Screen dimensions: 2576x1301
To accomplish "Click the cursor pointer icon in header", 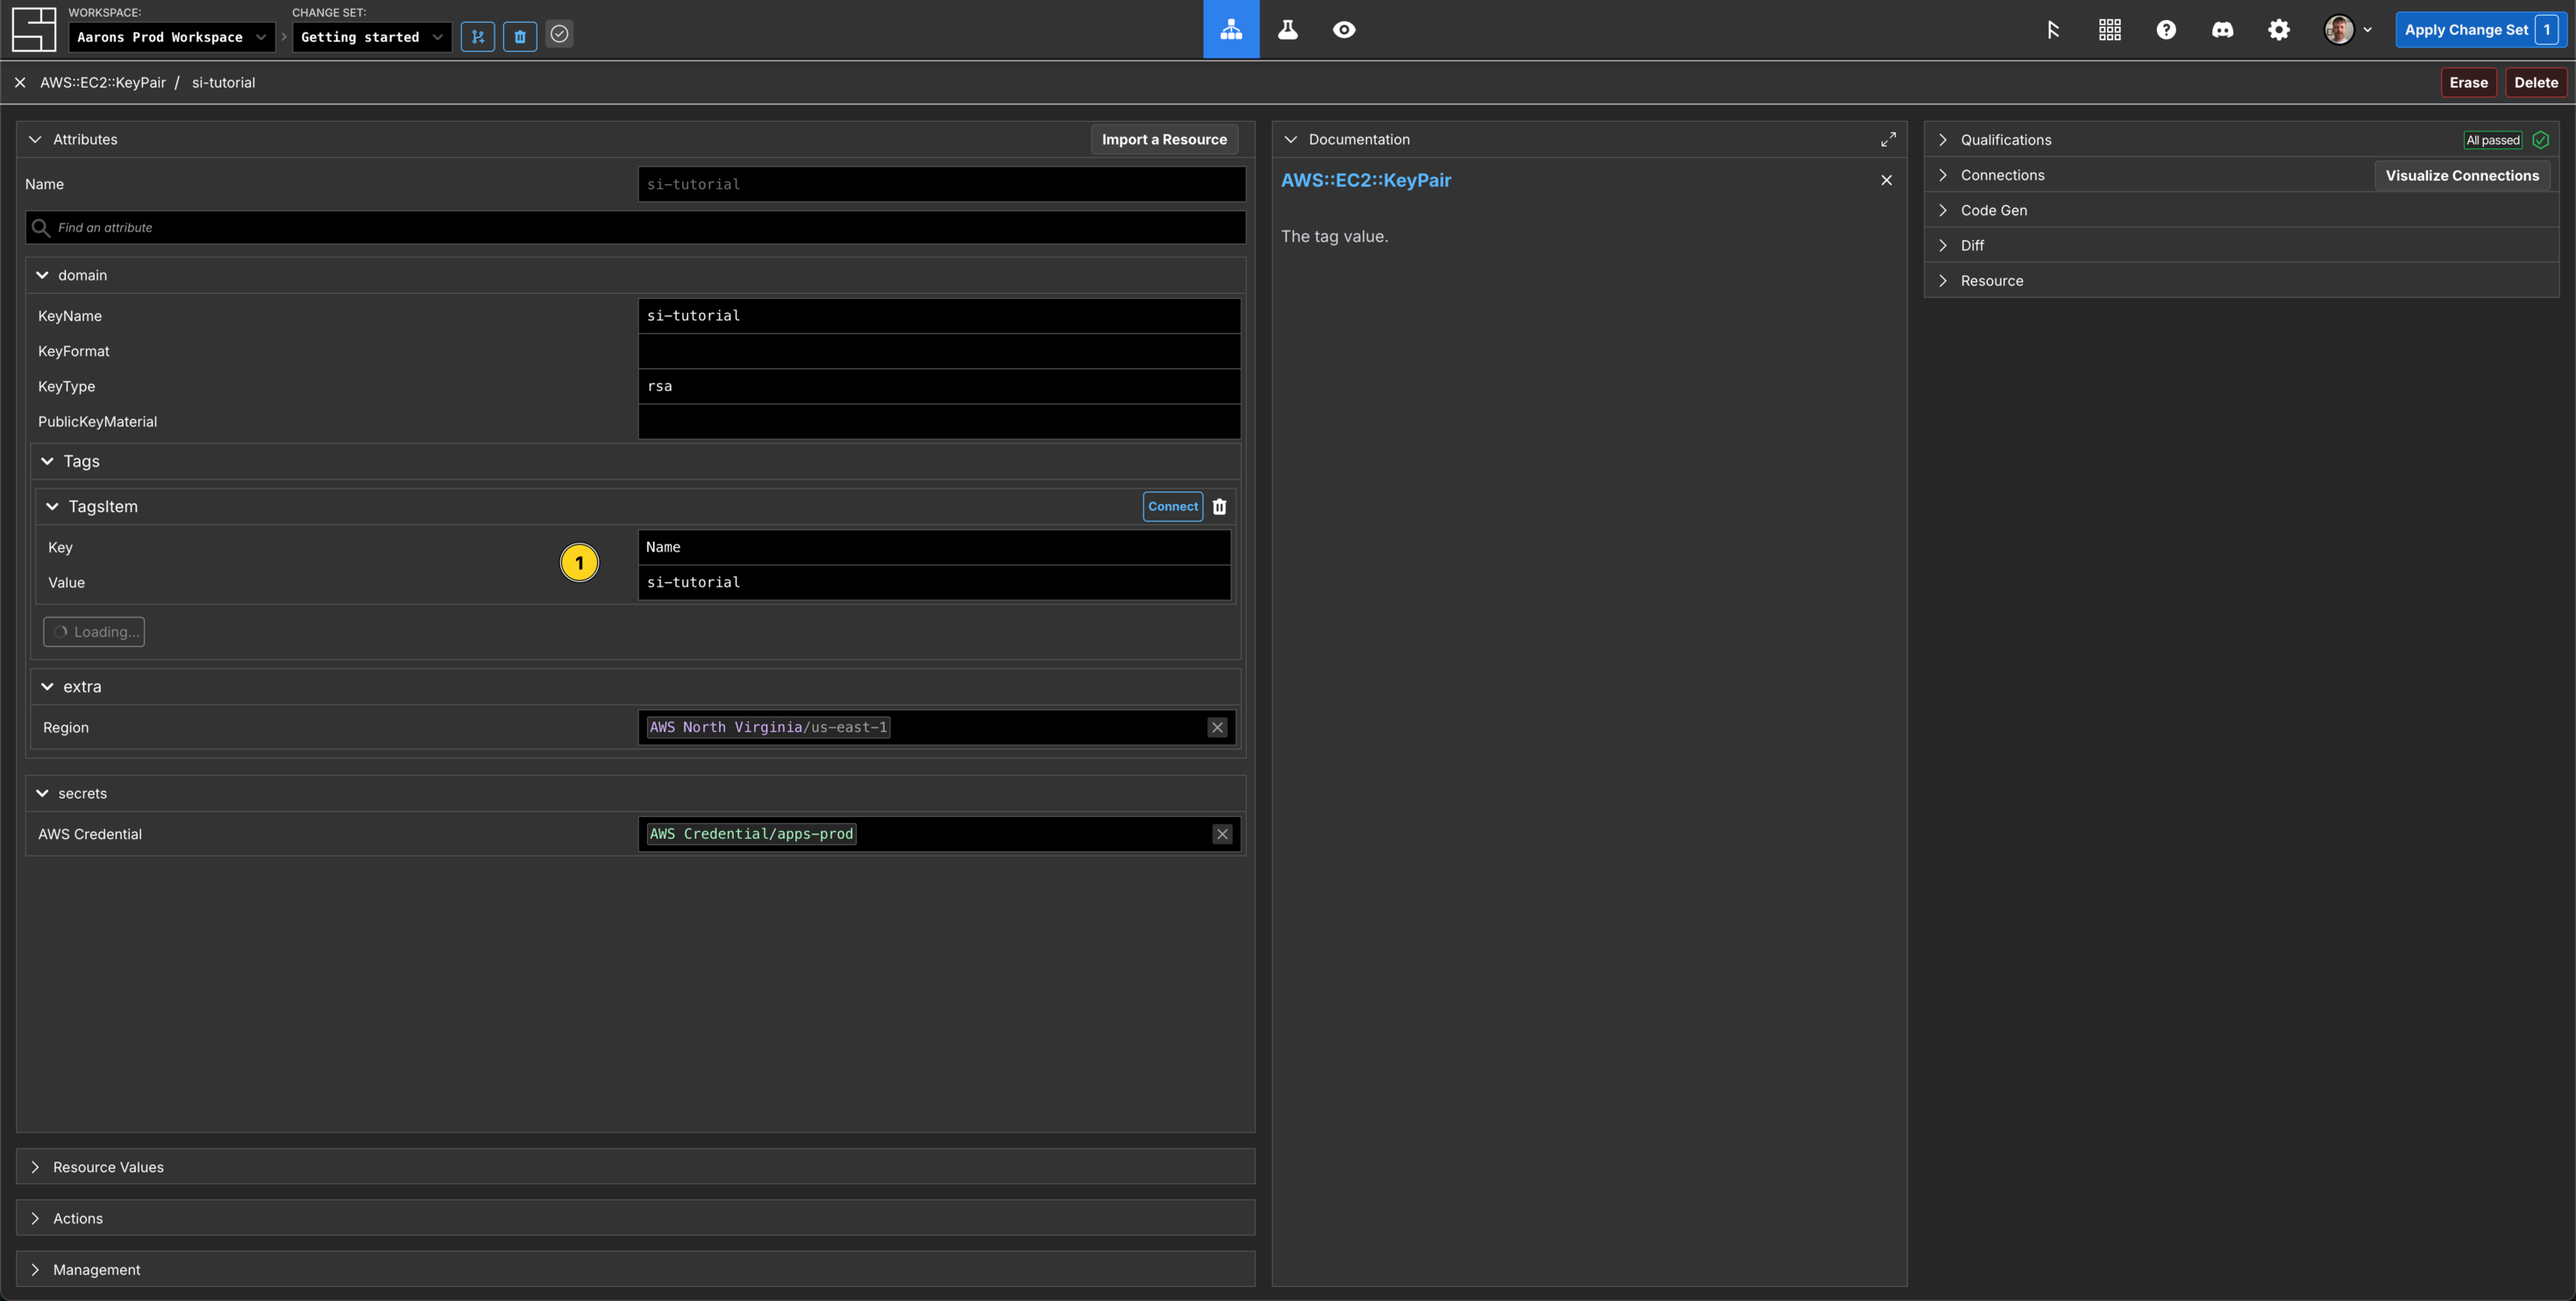I will [2053, 30].
